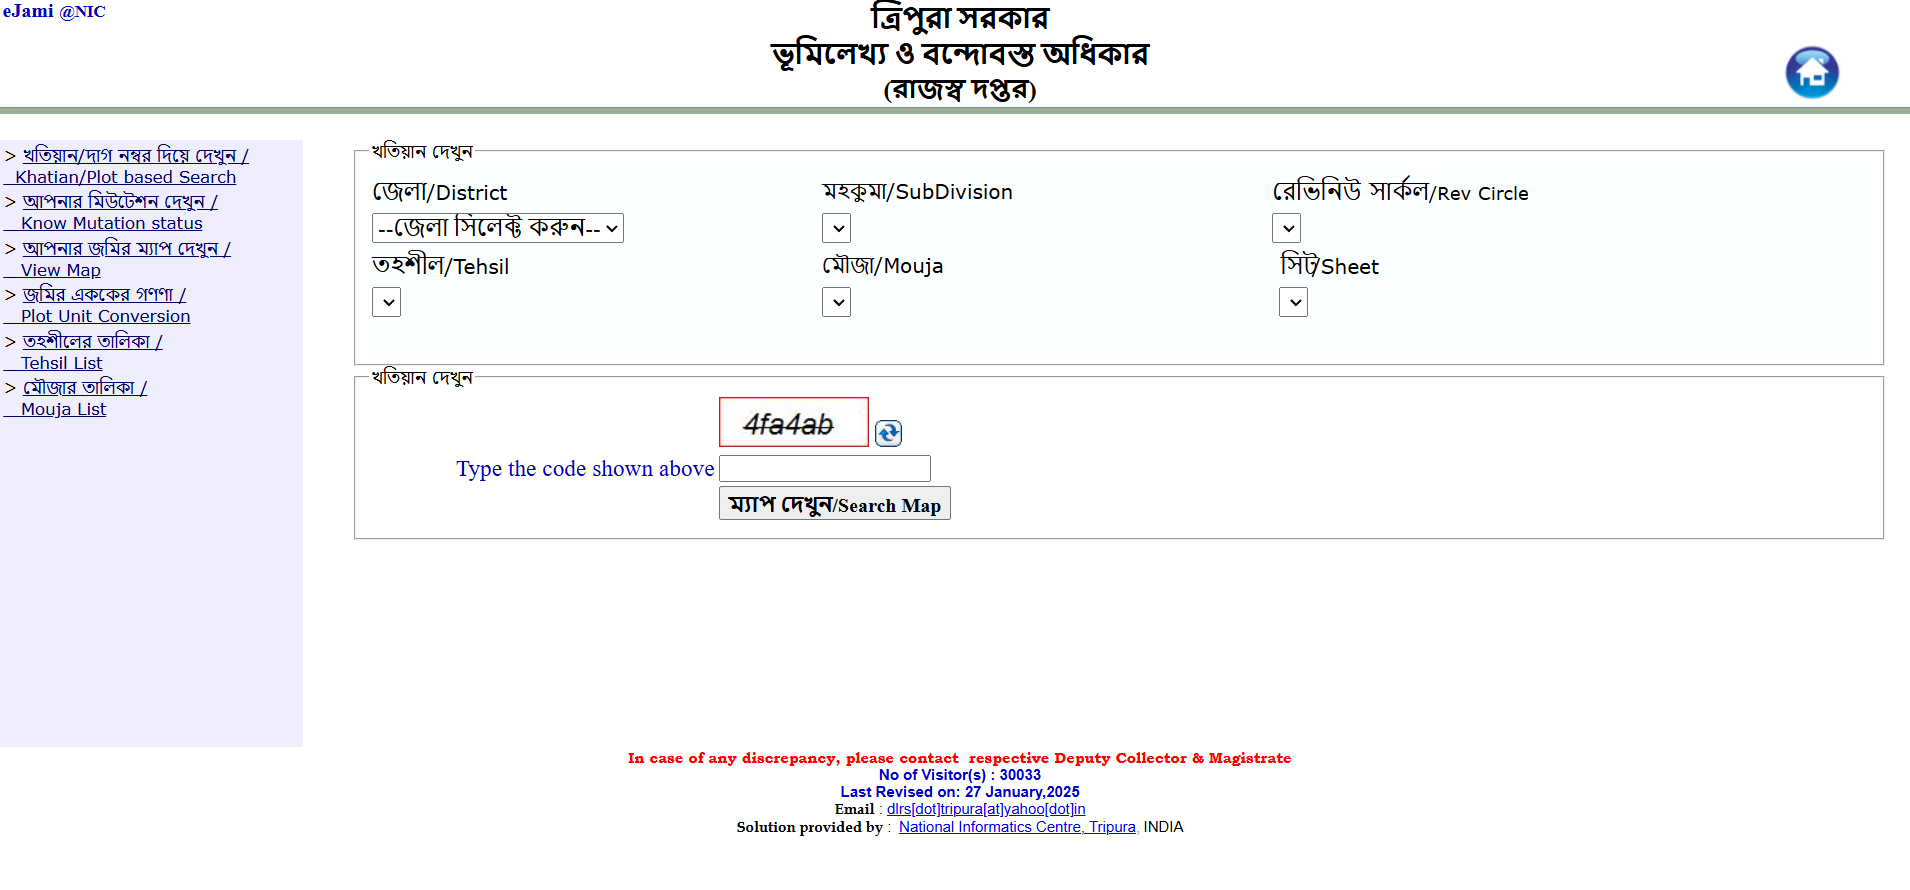Open the District selection dropdown
This screenshot has height=890, width=1910.
tap(497, 228)
